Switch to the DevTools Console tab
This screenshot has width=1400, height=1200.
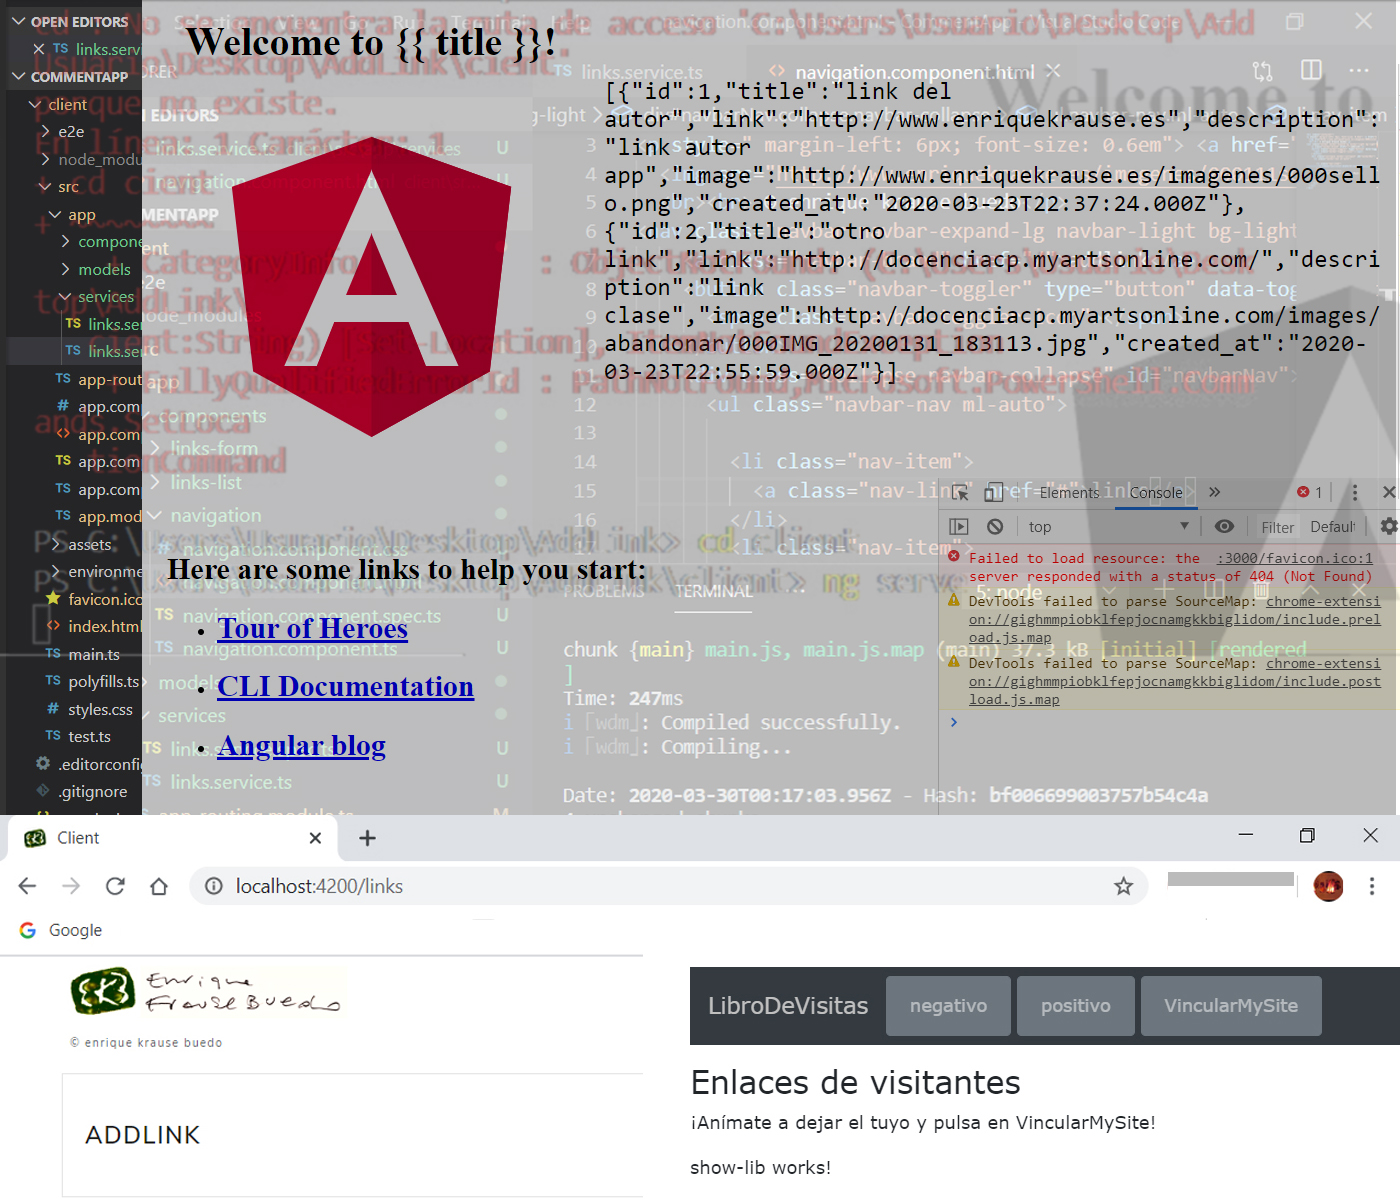click(x=1156, y=492)
